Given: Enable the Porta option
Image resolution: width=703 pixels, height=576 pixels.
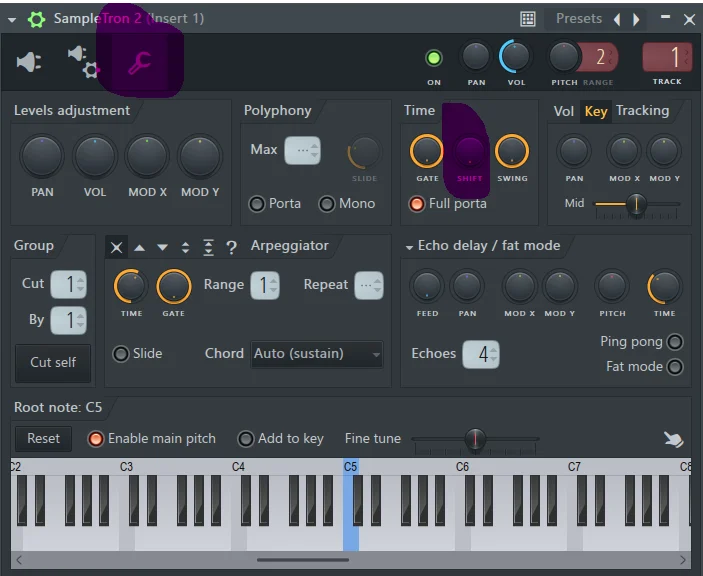Looking at the screenshot, I should 257,204.
